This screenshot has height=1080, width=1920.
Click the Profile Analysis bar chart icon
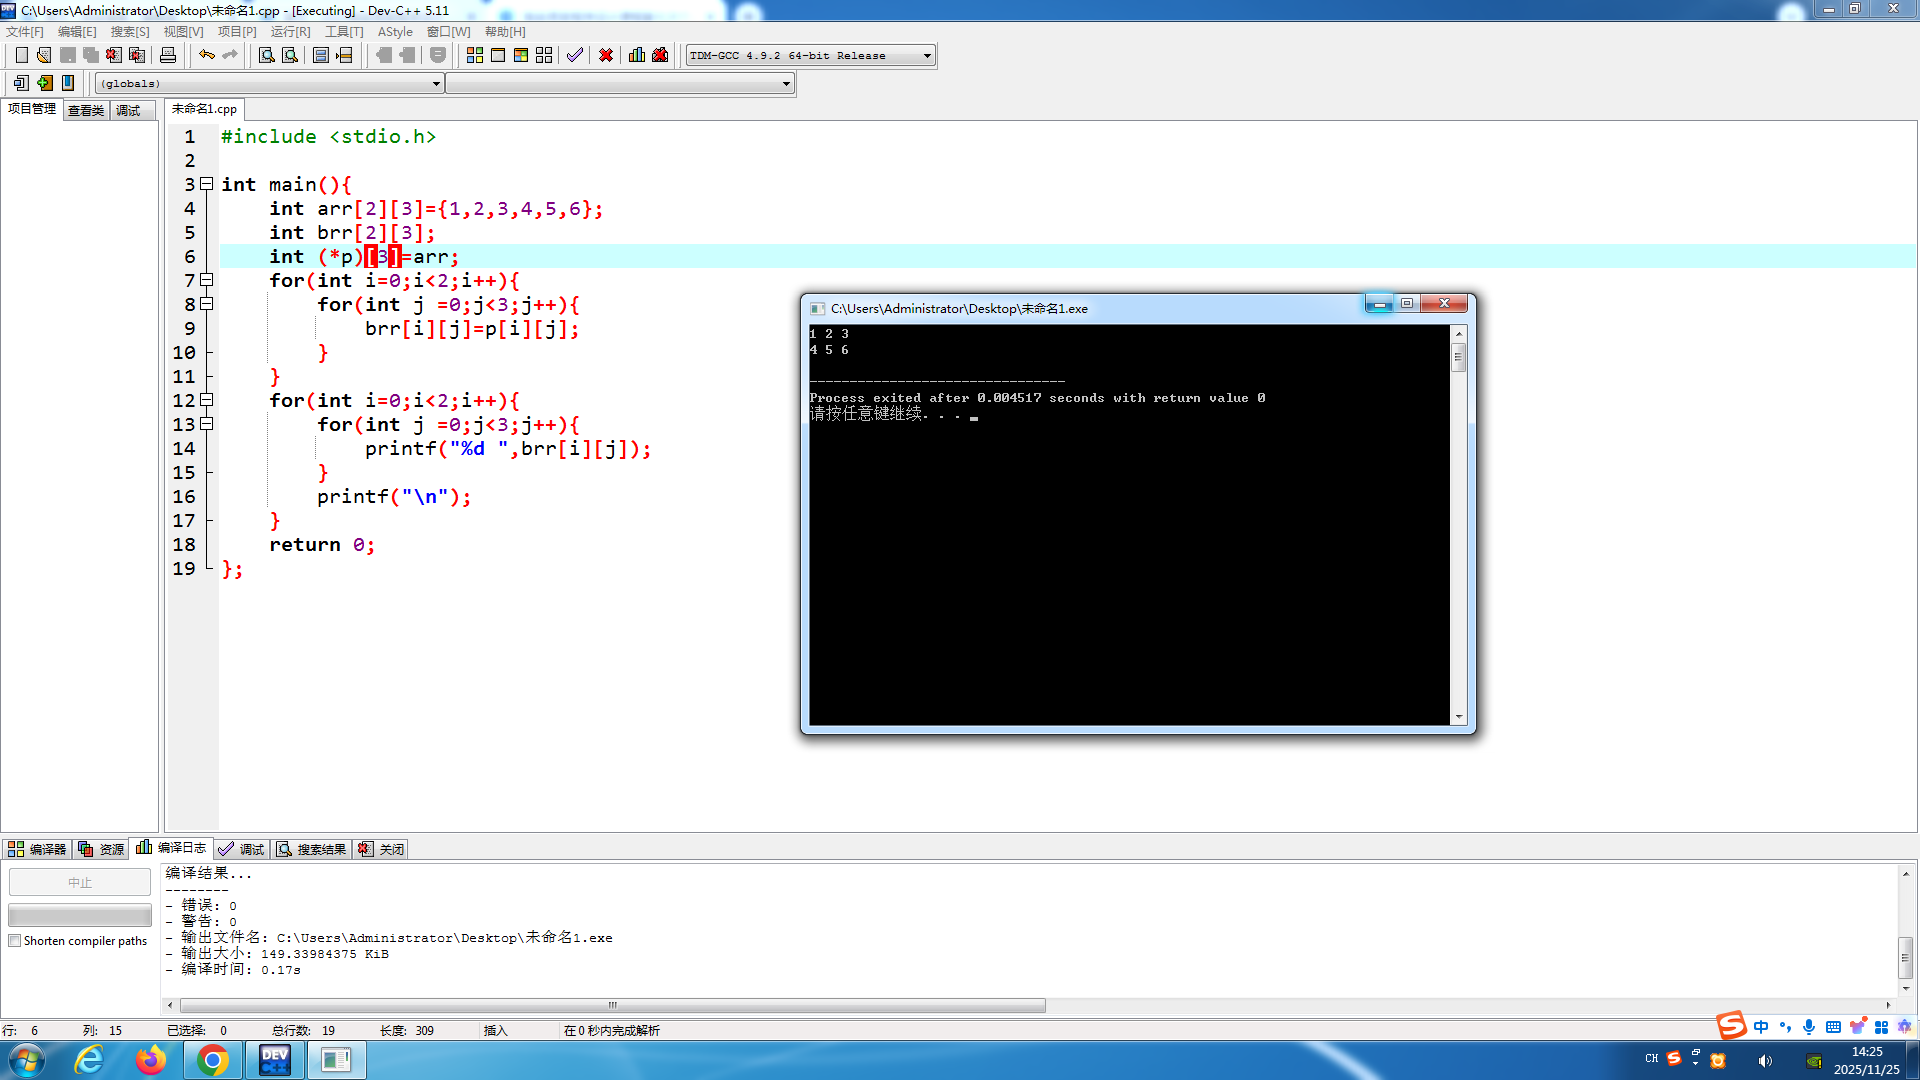pyautogui.click(x=637, y=55)
